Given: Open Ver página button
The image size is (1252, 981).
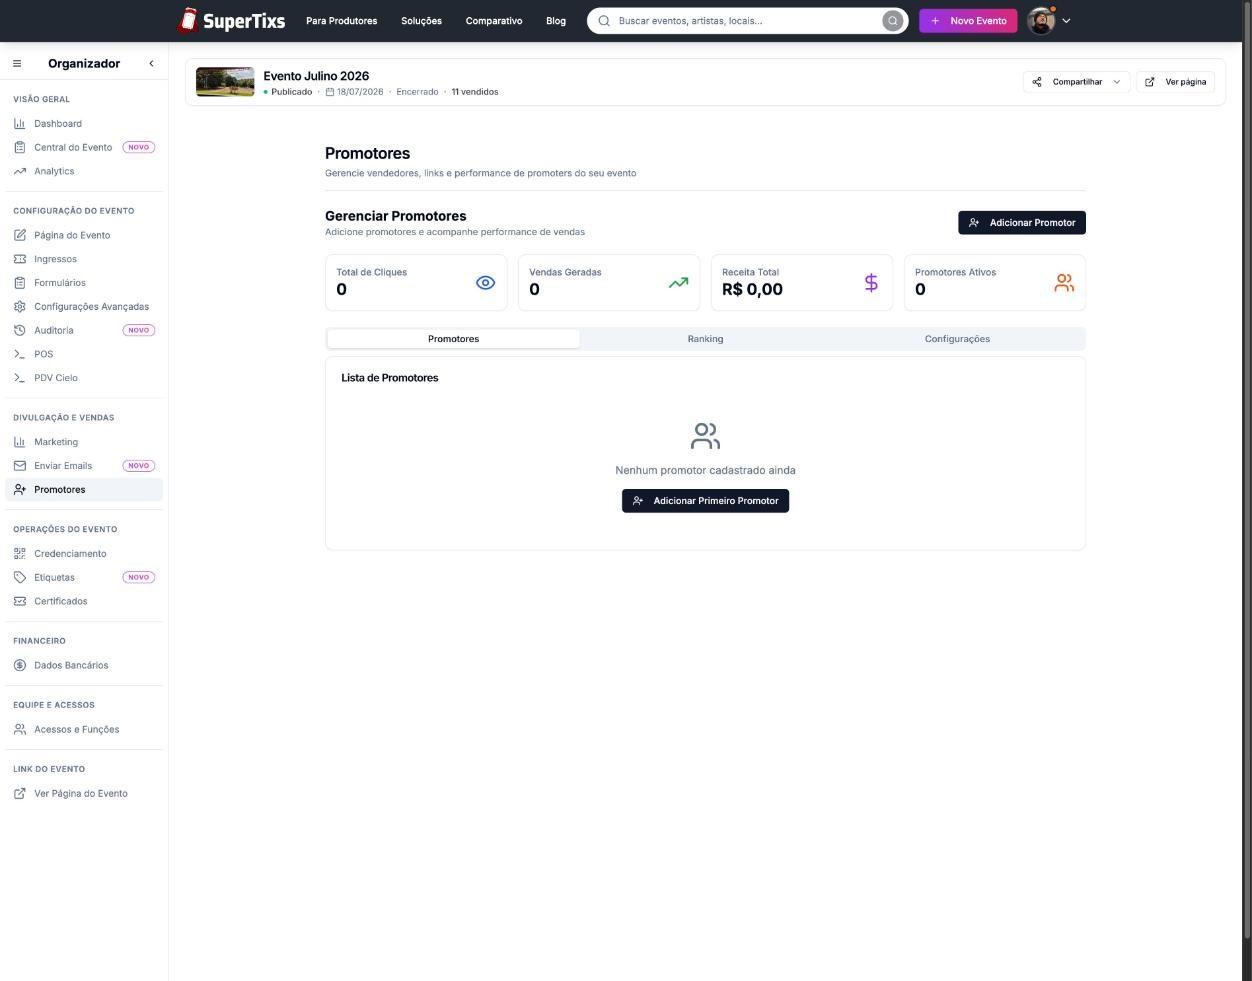Looking at the screenshot, I should (x=1175, y=82).
